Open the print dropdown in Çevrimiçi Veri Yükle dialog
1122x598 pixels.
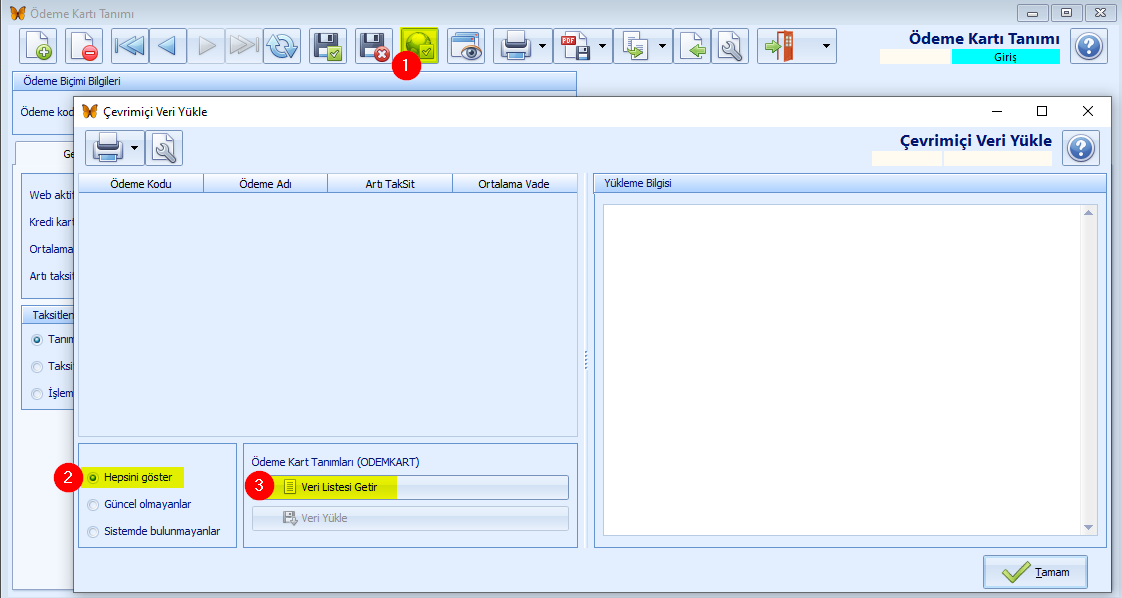[x=135, y=148]
